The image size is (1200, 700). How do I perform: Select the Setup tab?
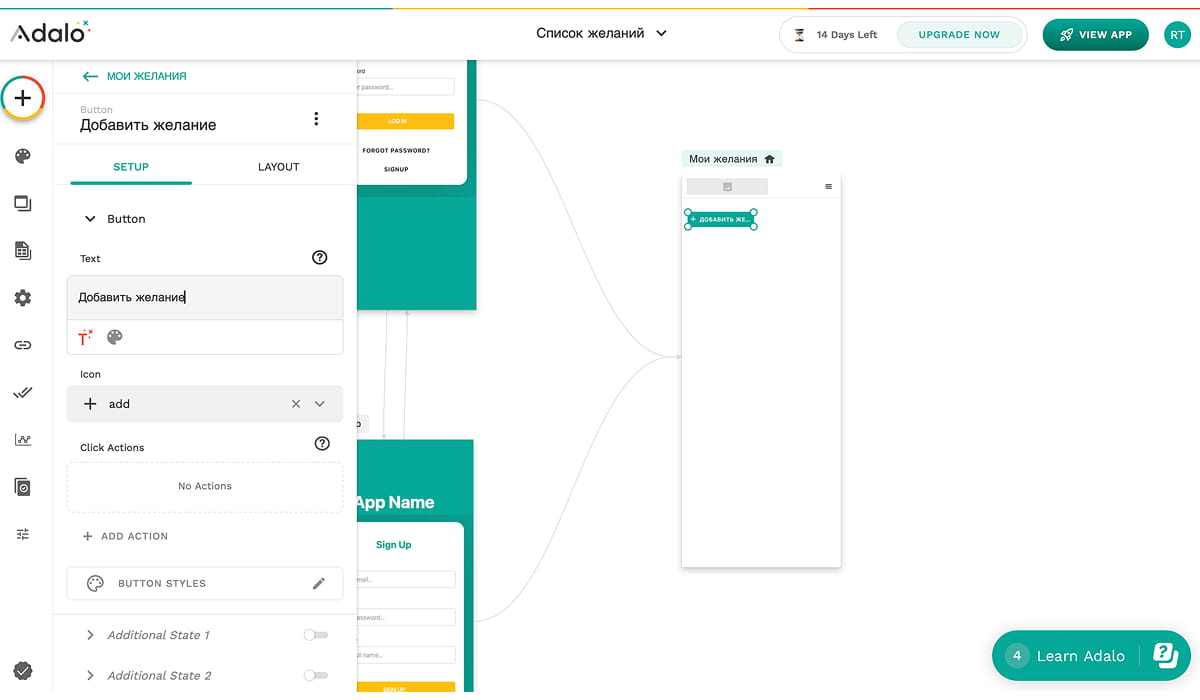[131, 167]
